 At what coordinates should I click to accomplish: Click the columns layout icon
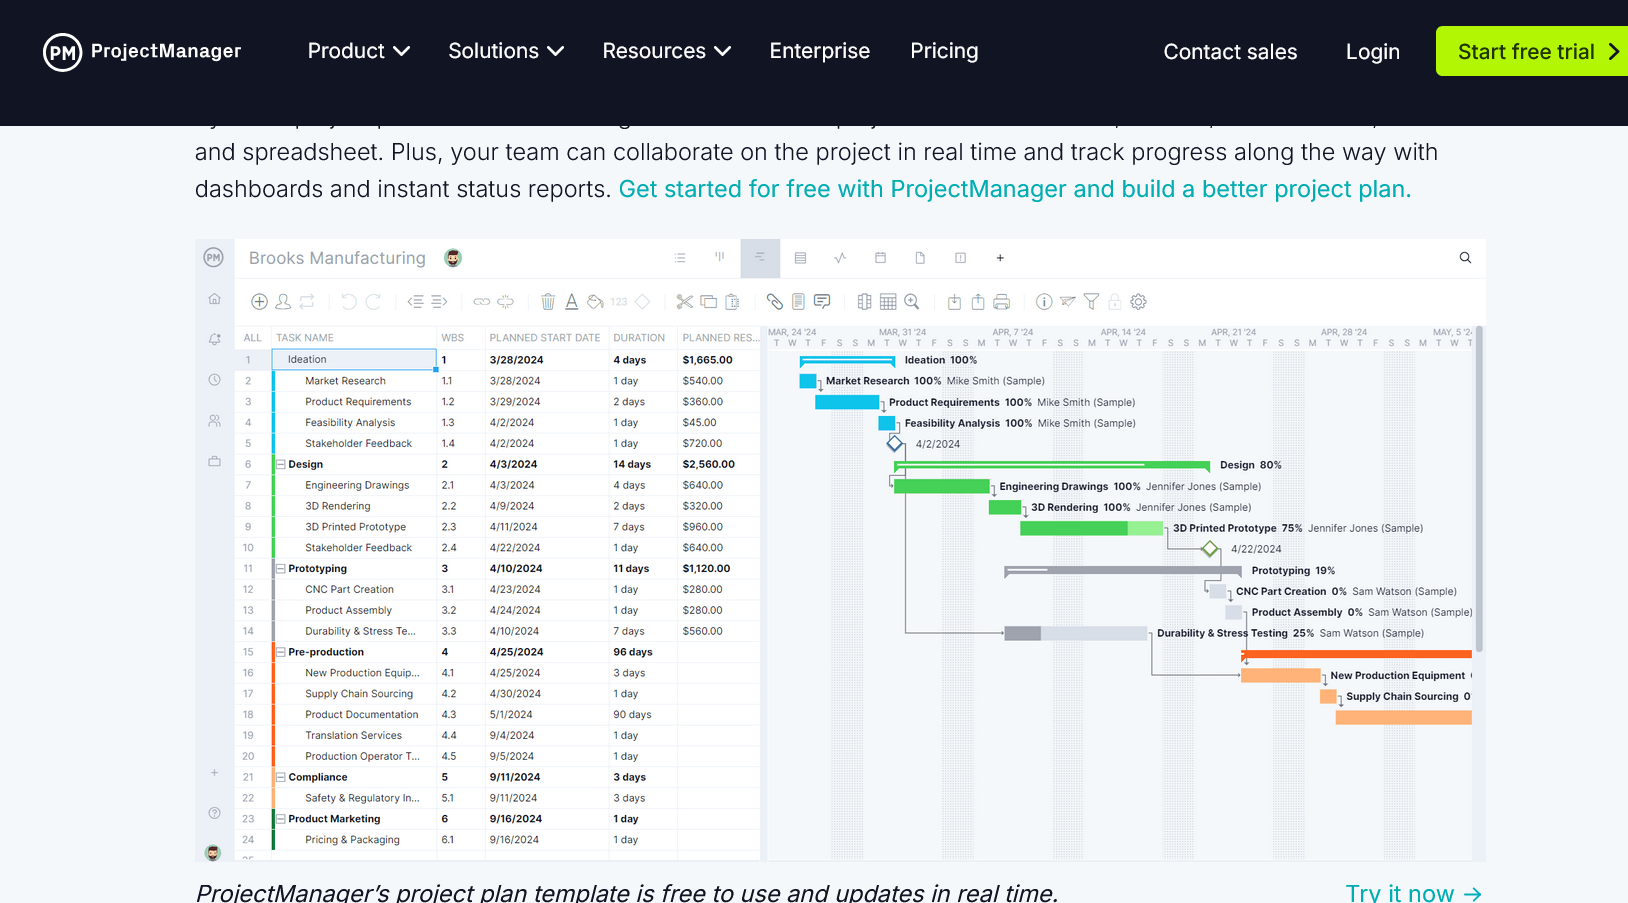point(864,302)
